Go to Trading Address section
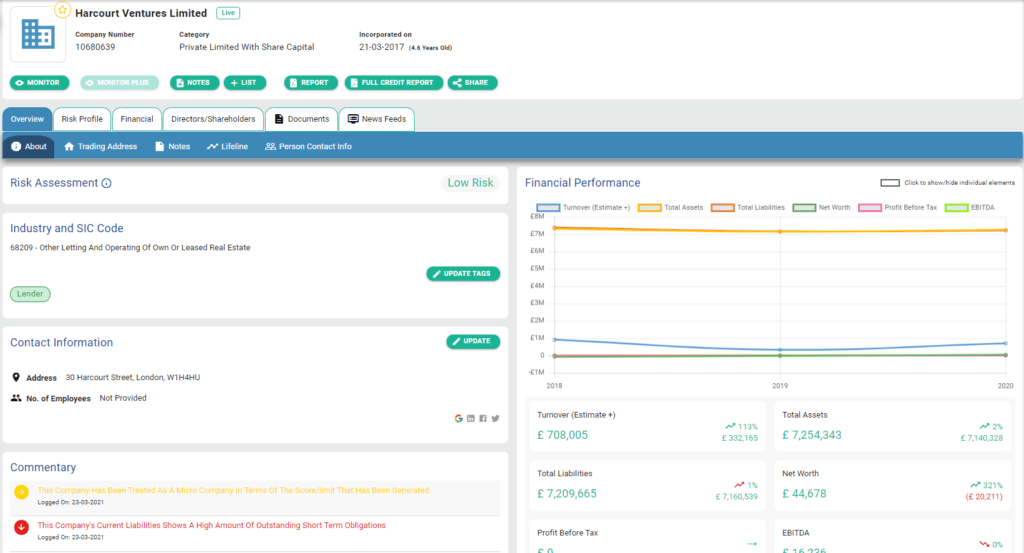The width and height of the screenshot is (1024, 553). tap(101, 146)
